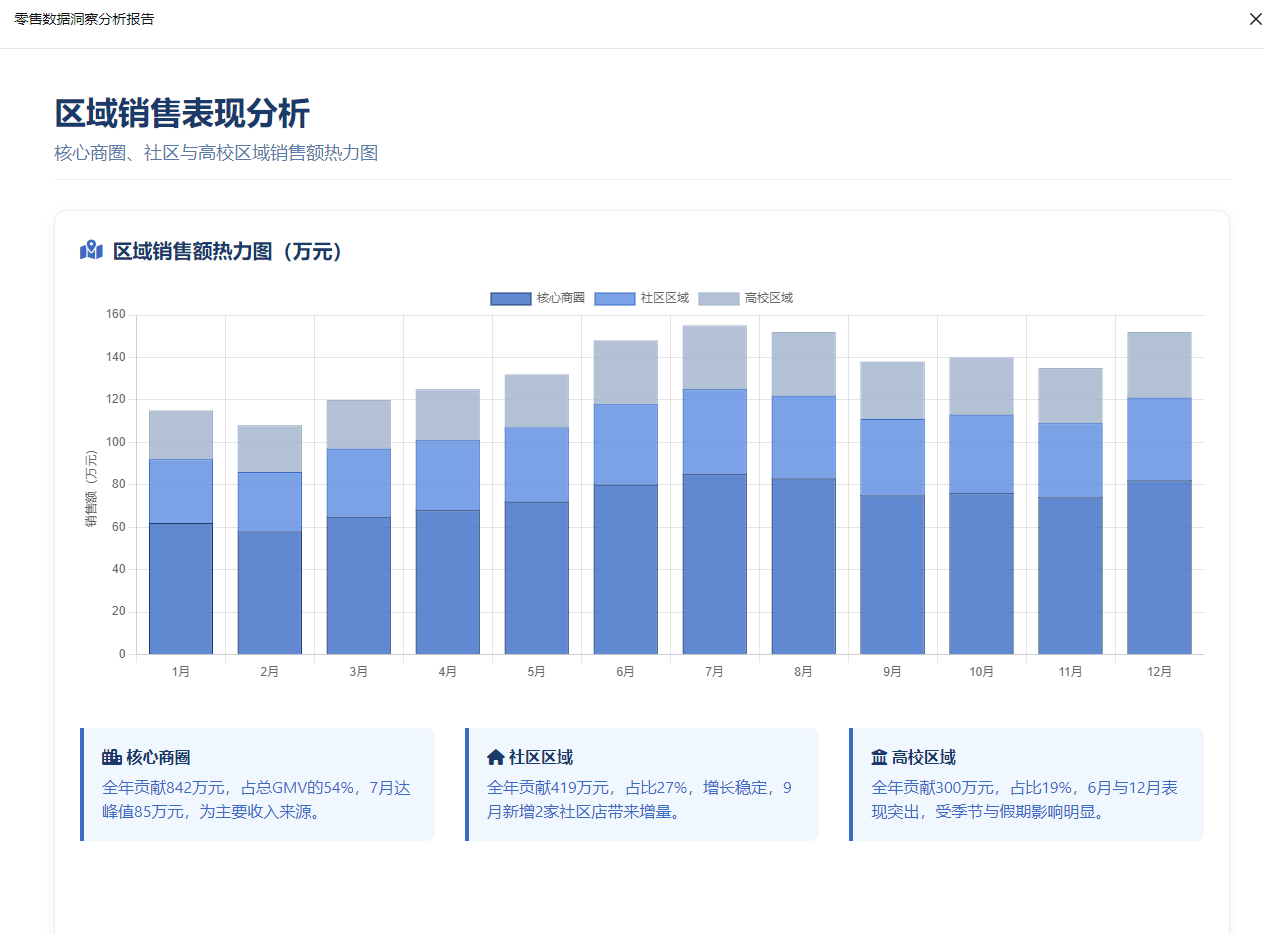This screenshot has height=934, width=1264.
Task: Click the institution icon for 高校区域
Action: (x=880, y=757)
